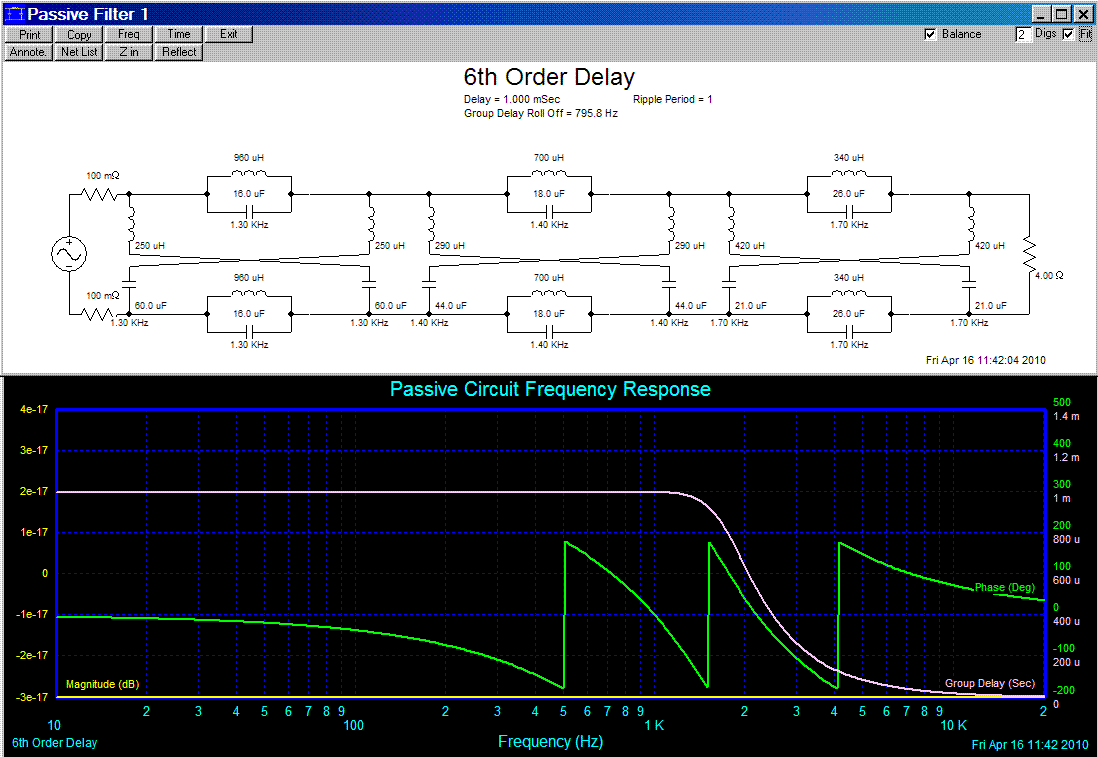Display Z in input impedance
1098x757 pixels.
click(x=129, y=52)
